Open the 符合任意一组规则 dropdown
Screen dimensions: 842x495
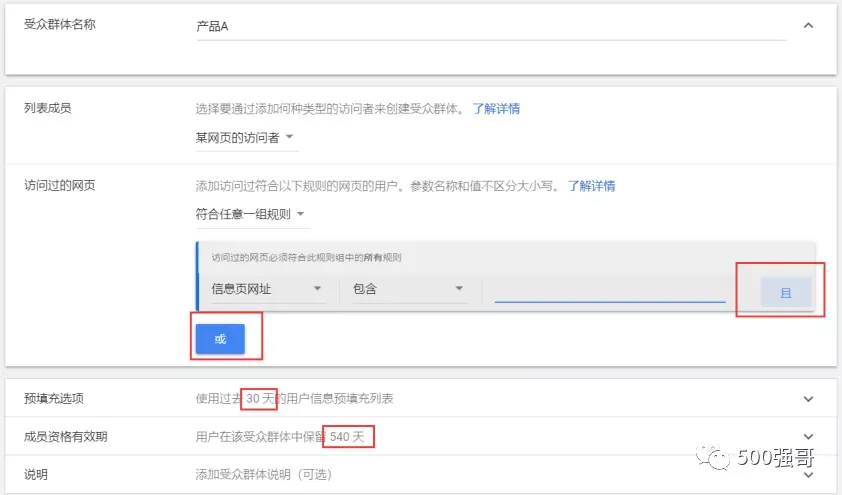click(251, 214)
